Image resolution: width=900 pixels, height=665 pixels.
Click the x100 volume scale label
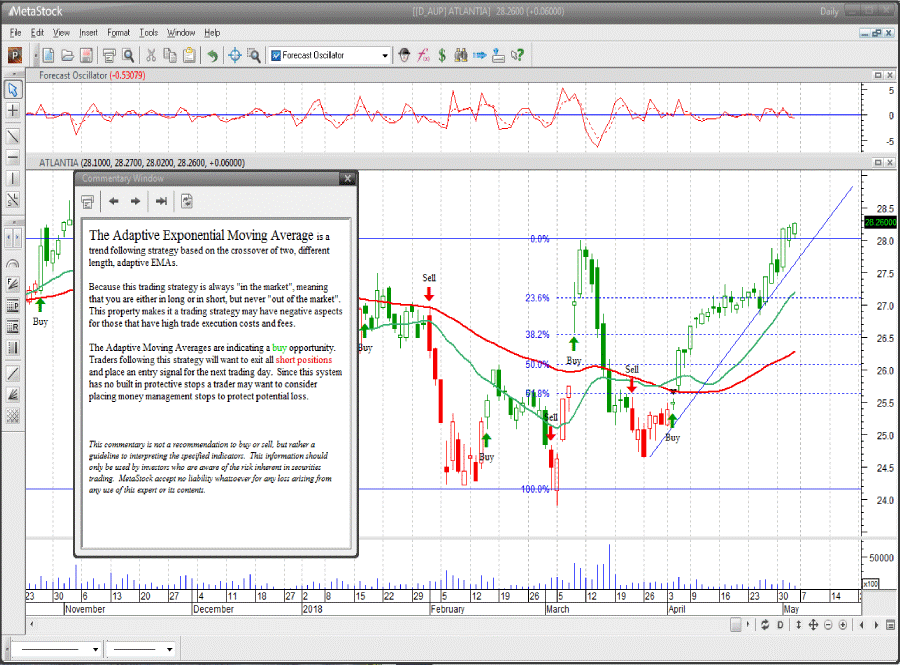[x=871, y=584]
